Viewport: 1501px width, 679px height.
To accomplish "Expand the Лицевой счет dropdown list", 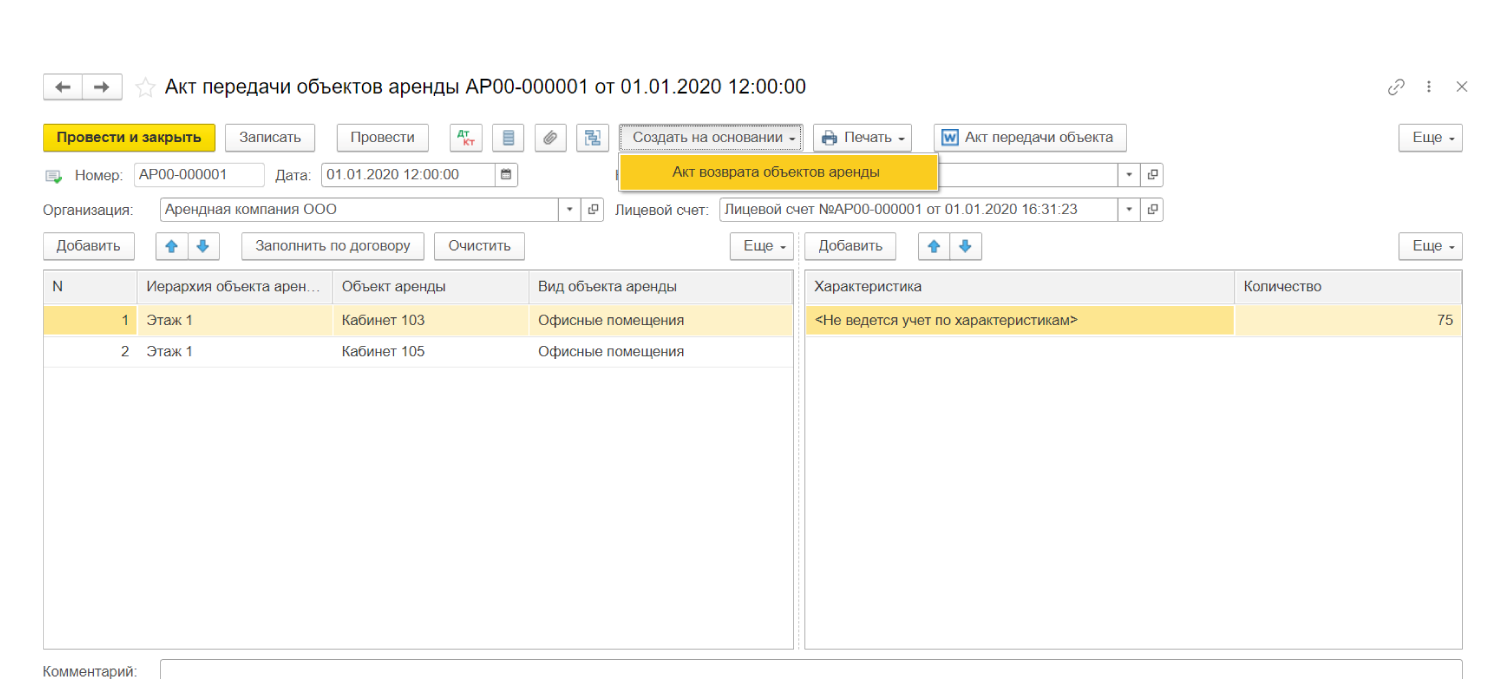I will pos(1129,210).
